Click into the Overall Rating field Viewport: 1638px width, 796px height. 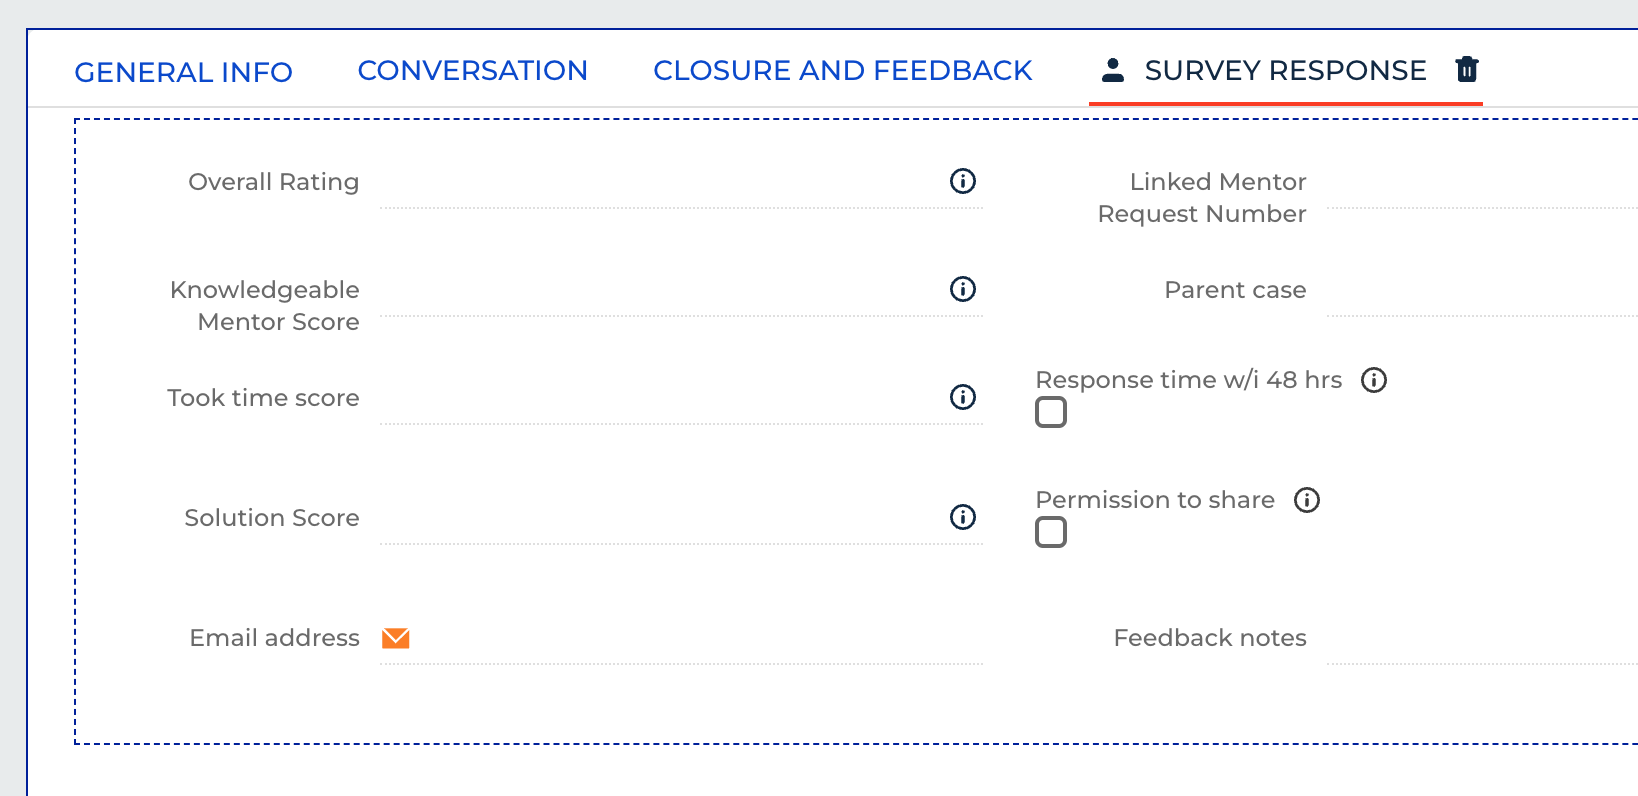click(x=661, y=183)
